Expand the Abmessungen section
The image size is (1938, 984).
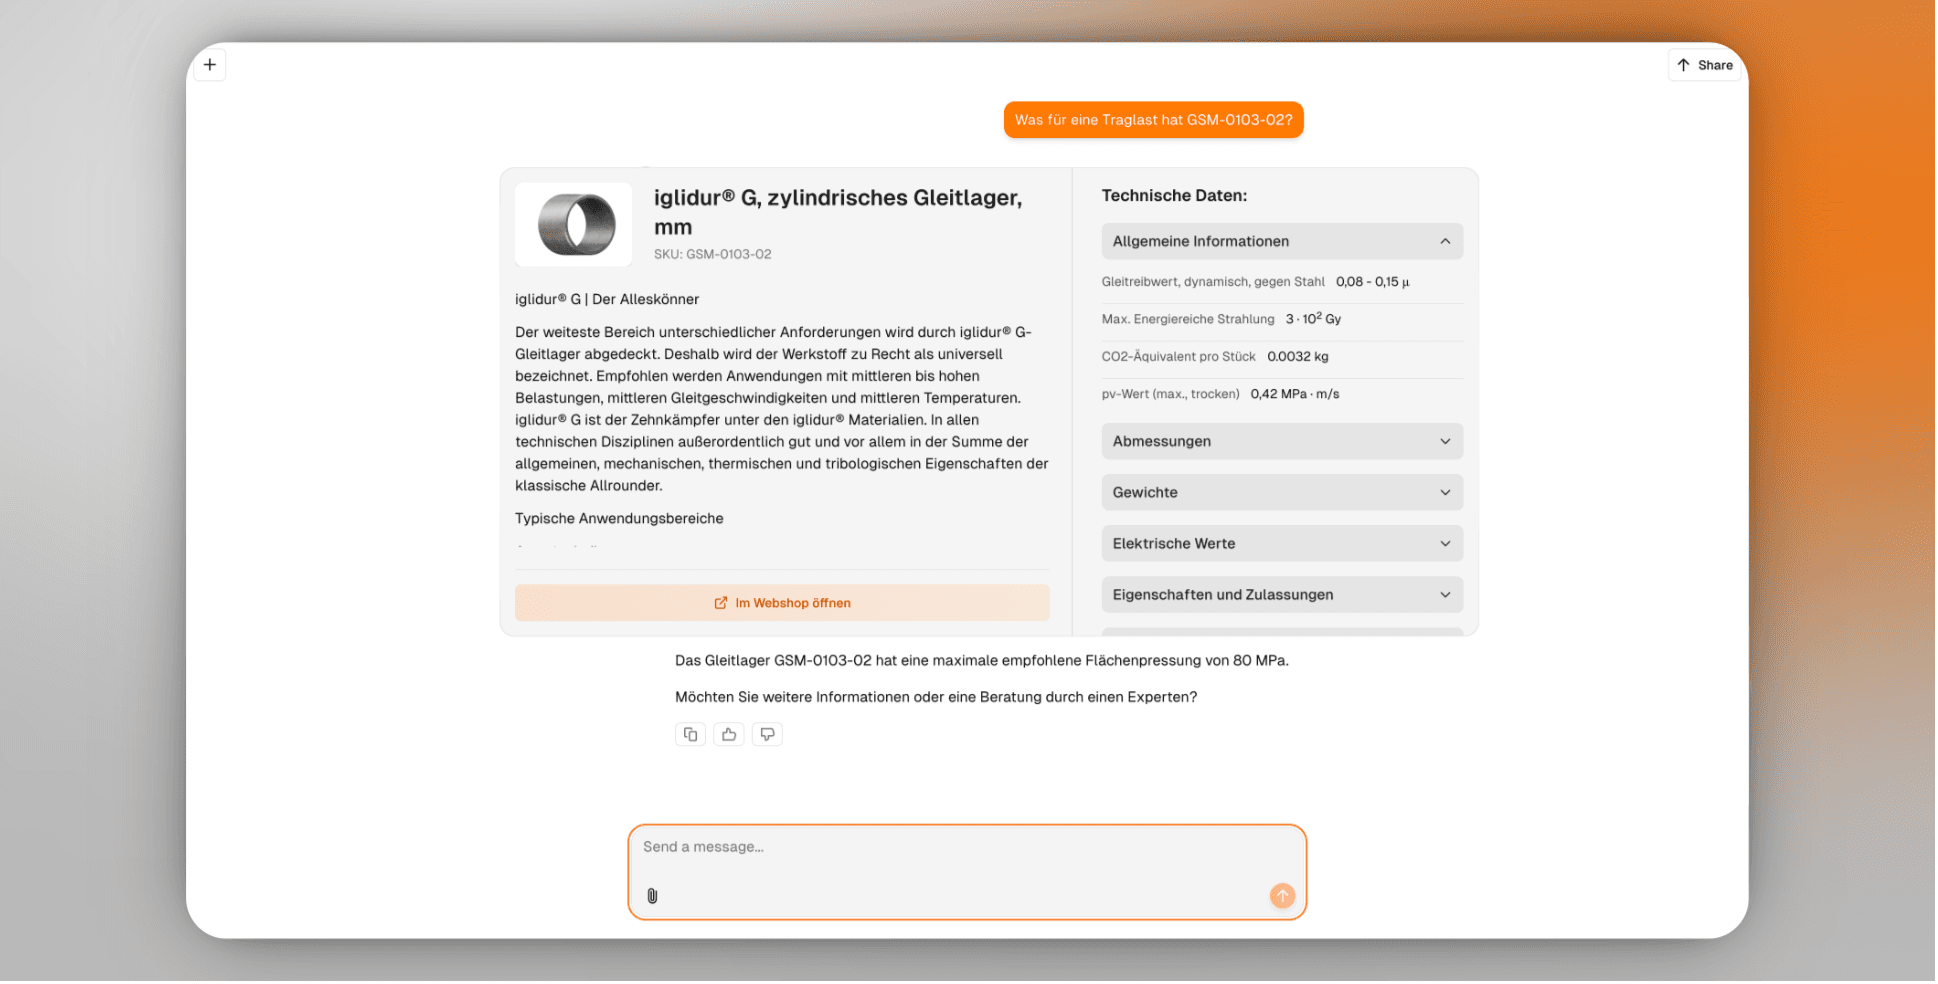point(1282,441)
